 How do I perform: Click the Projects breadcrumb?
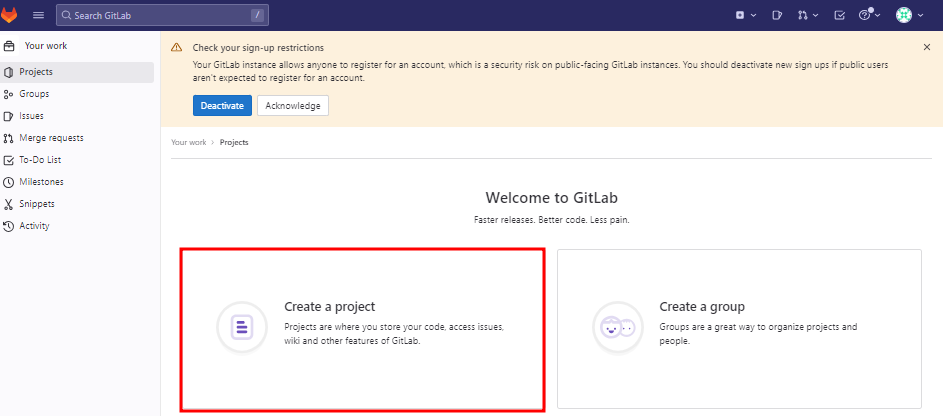point(235,142)
